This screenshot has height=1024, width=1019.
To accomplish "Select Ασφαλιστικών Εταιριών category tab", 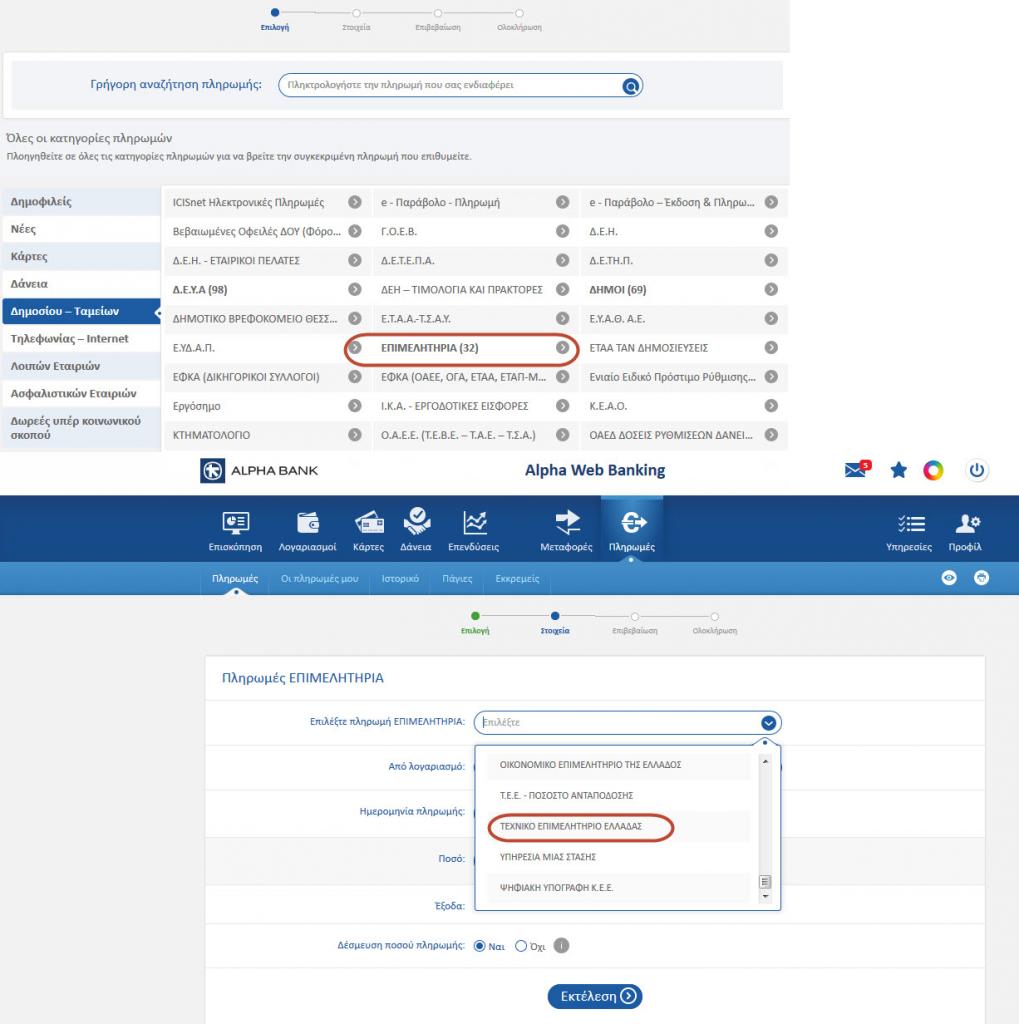I will (x=81, y=394).
